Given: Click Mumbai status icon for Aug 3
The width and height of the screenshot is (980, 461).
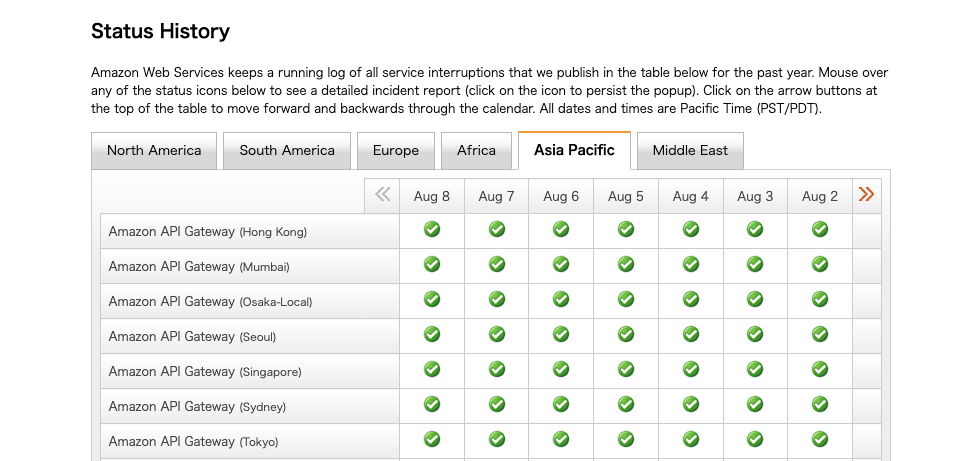Looking at the screenshot, I should click(755, 264).
